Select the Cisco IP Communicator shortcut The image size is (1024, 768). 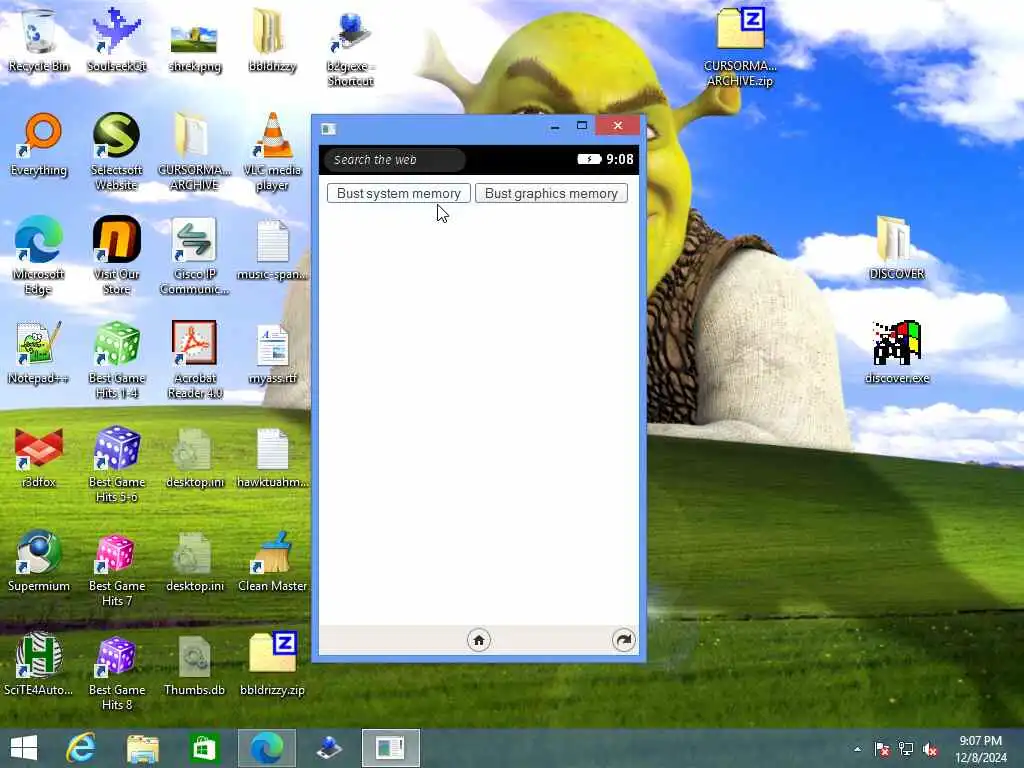click(194, 255)
